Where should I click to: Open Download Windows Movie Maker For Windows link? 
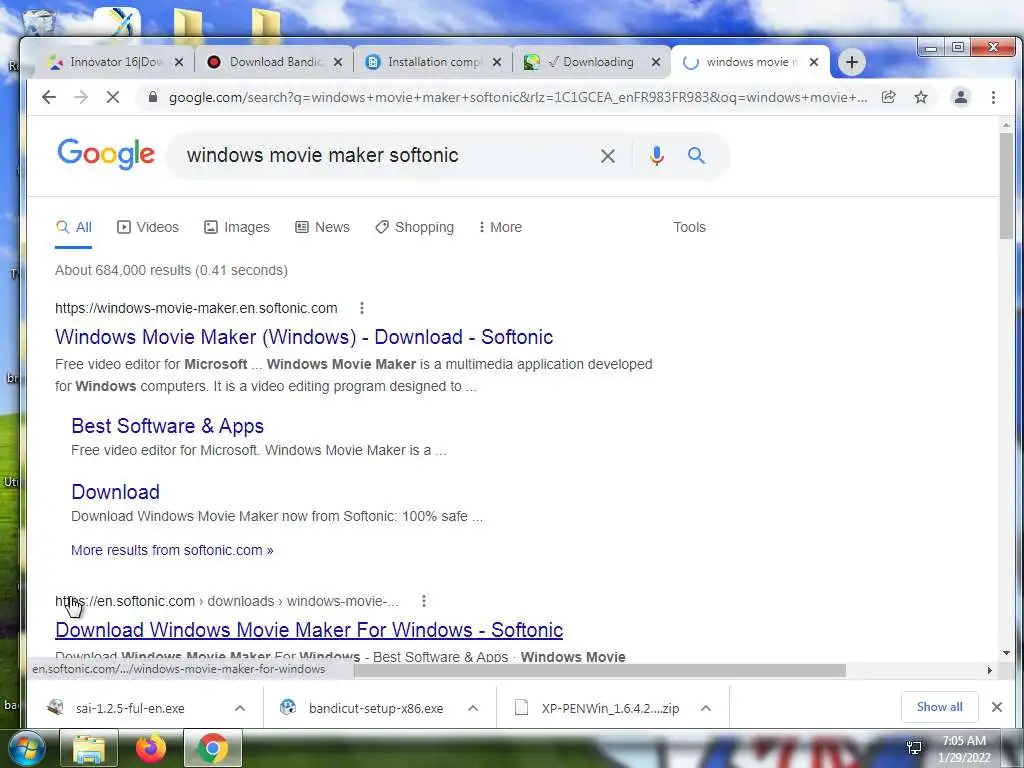[x=309, y=630]
